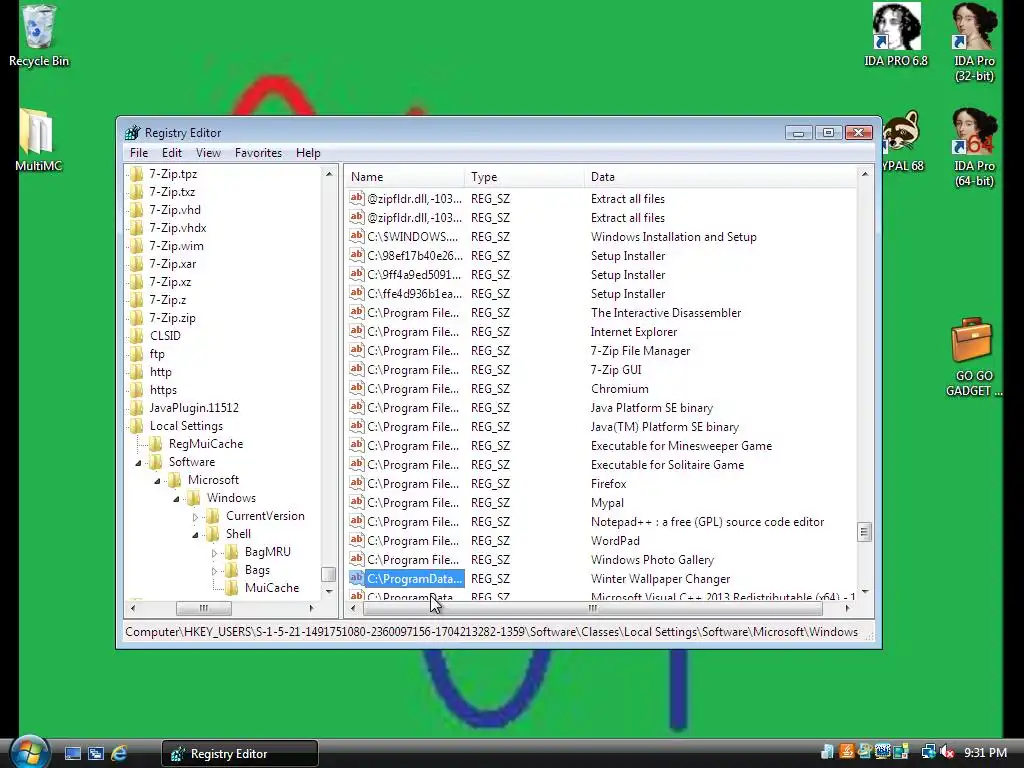Sort values by the Name column header
Image resolution: width=1024 pixels, height=768 pixels.
pyautogui.click(x=405, y=177)
